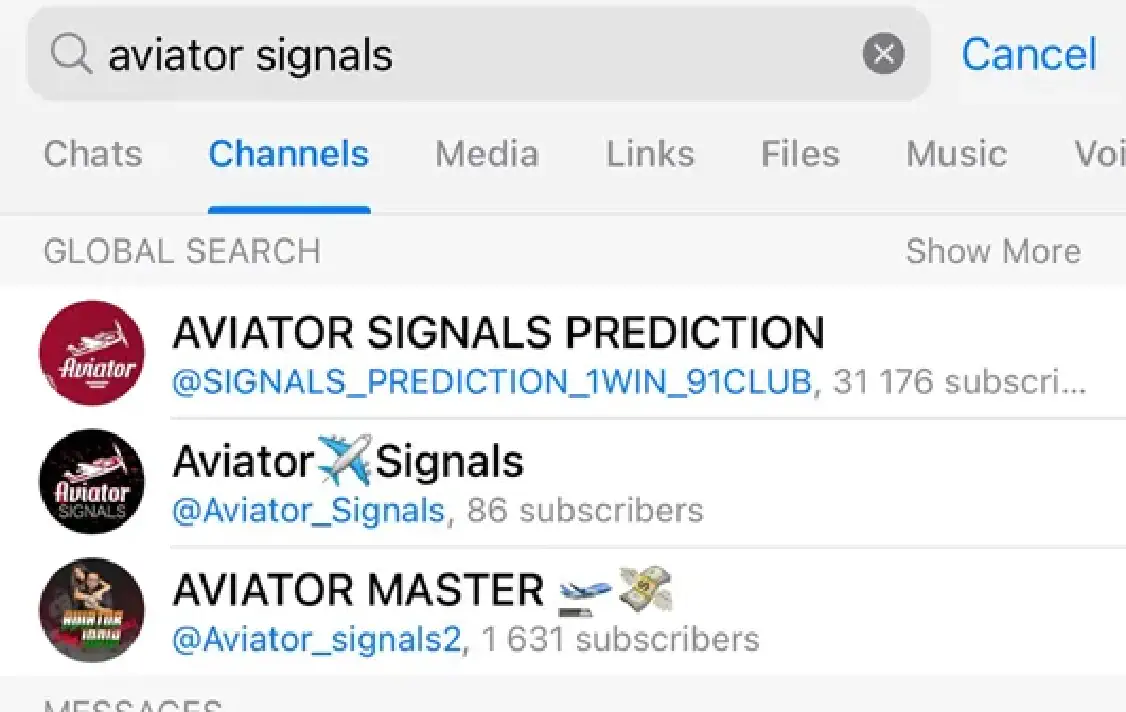Viewport: 1126px width, 712px height.
Task: Open the AVIATOR SIGNALS PREDICTION channel avatar
Action: [x=91, y=354]
